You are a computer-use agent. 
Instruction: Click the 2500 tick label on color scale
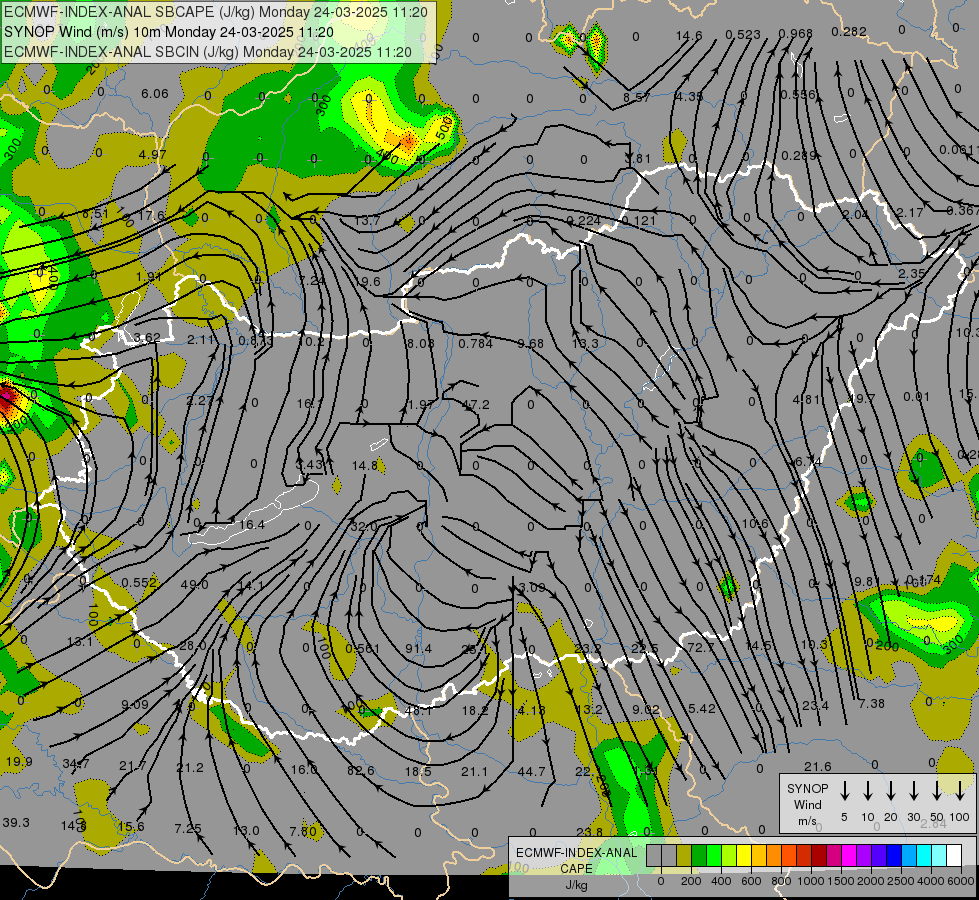coord(901,881)
